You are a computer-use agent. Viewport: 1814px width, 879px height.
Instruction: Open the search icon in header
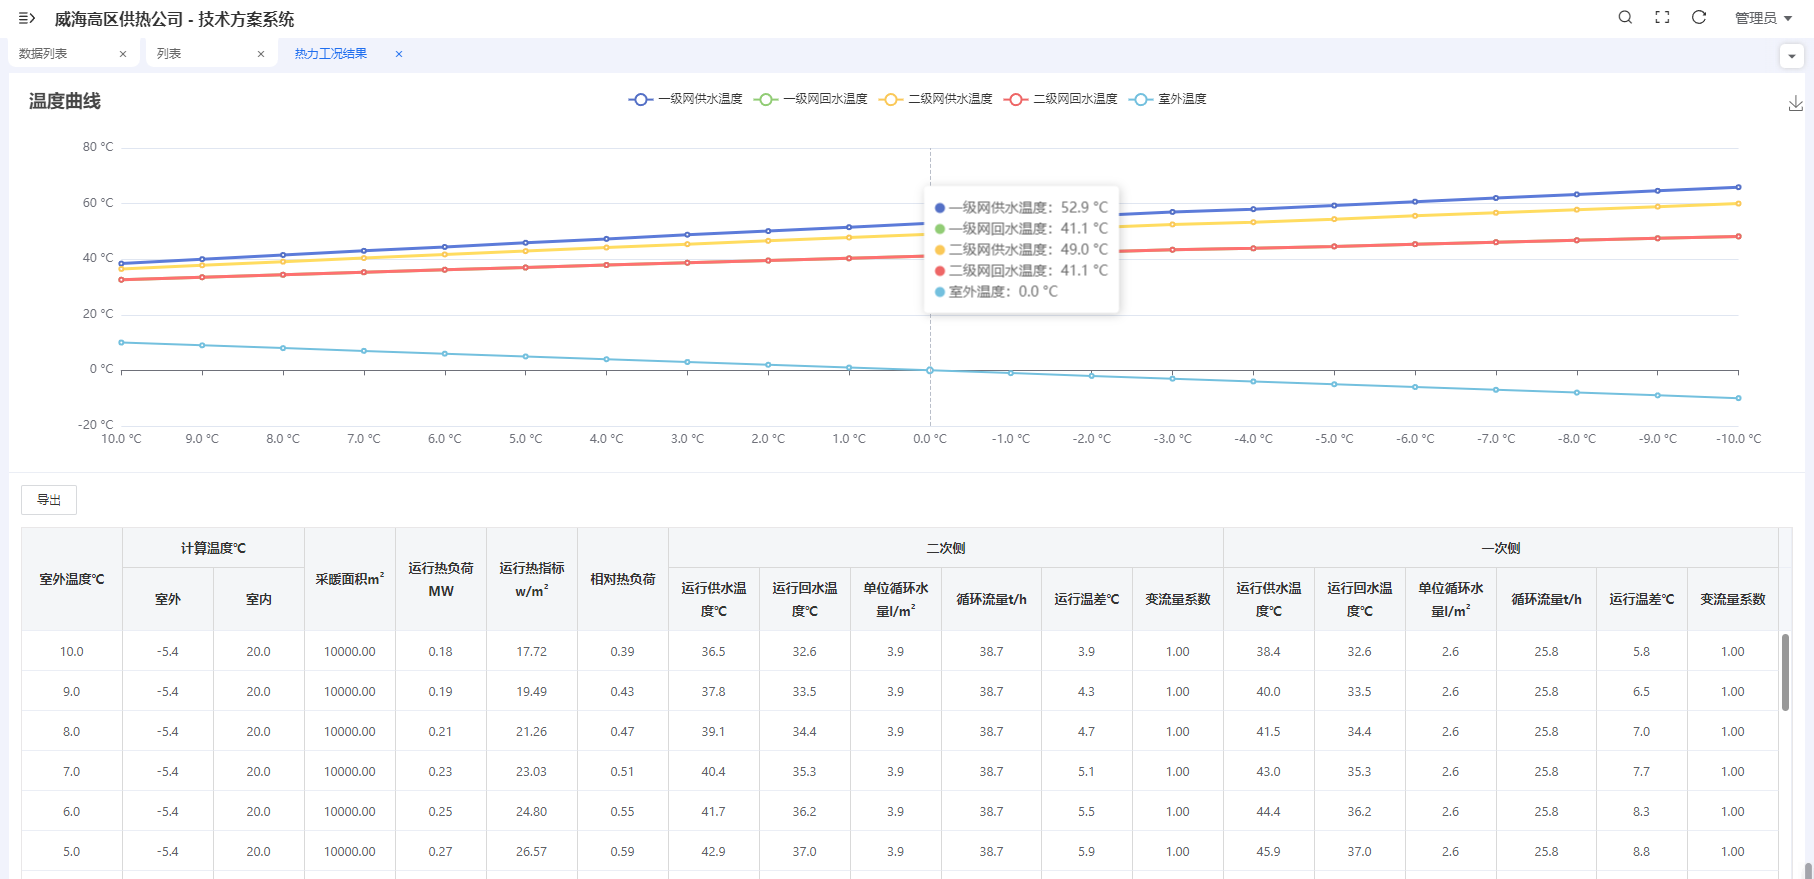[x=1625, y=17]
